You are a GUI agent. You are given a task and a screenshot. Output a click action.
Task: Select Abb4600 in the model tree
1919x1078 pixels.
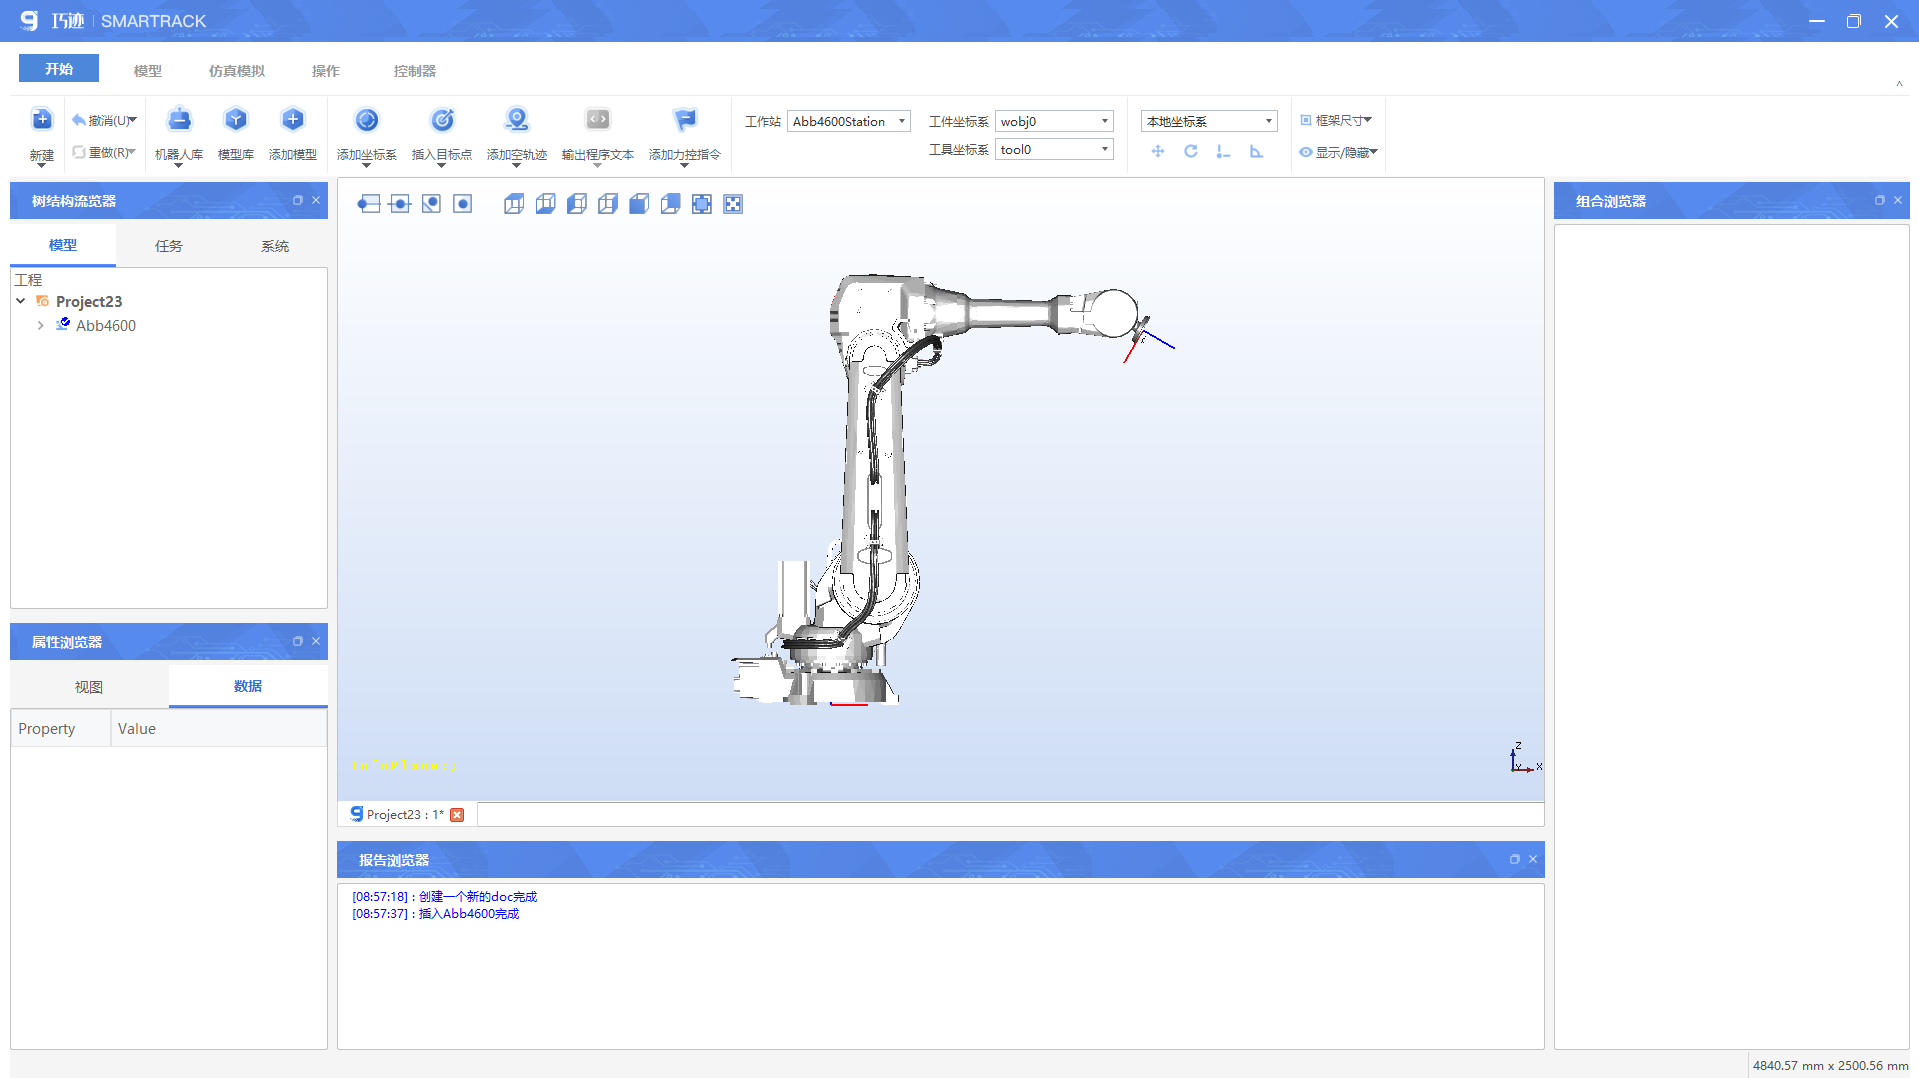tap(106, 325)
